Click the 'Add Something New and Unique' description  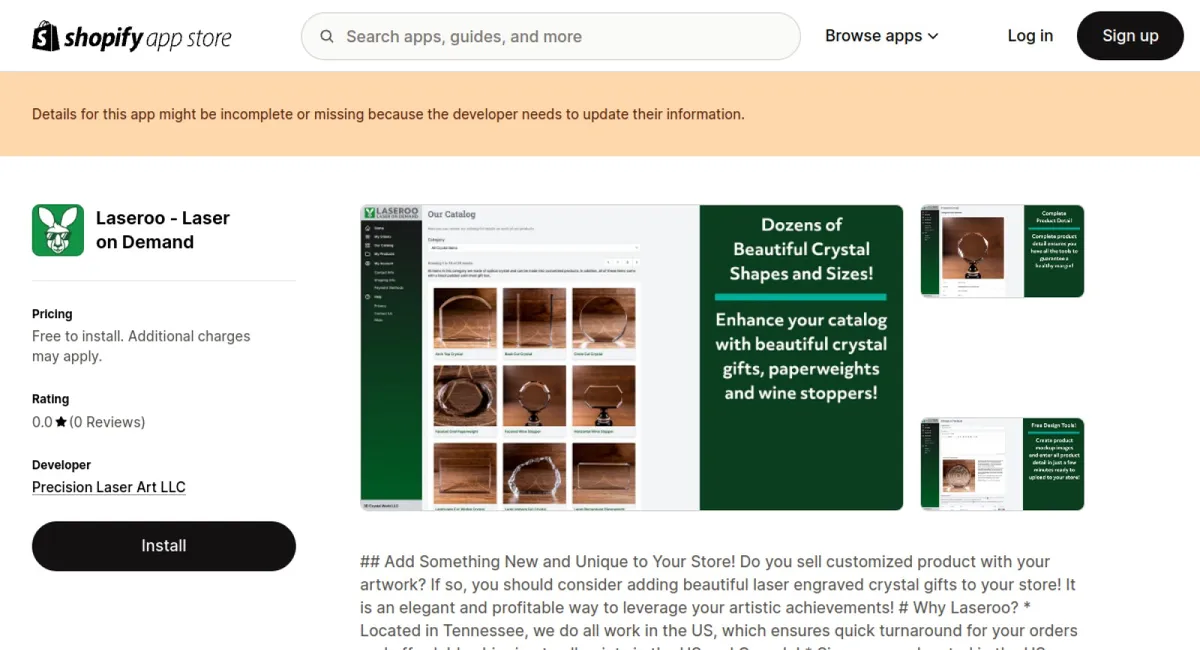pos(718,596)
